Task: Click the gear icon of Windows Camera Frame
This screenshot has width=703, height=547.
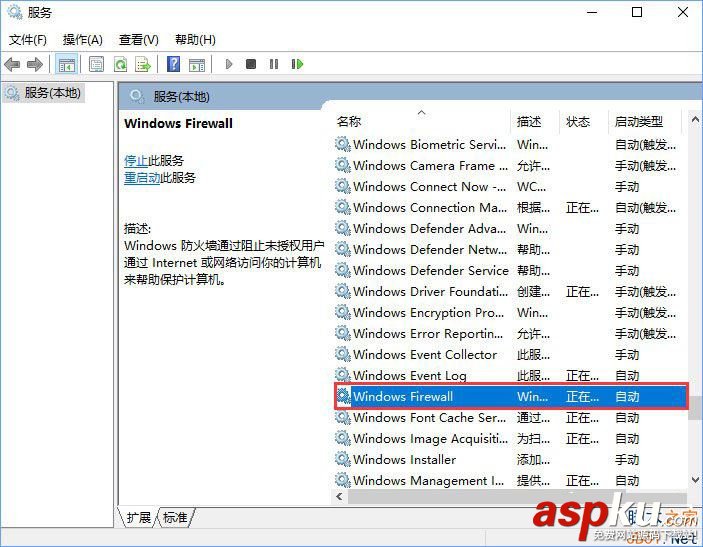Action: (x=343, y=165)
